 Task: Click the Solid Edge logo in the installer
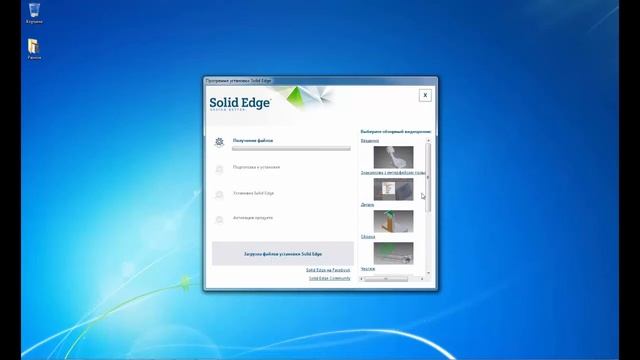[x=240, y=103]
